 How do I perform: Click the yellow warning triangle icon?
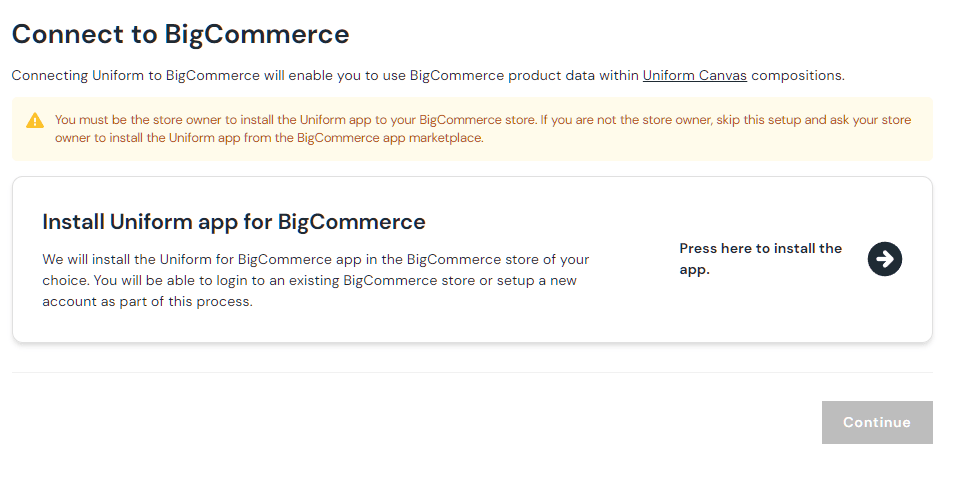[x=35, y=121]
